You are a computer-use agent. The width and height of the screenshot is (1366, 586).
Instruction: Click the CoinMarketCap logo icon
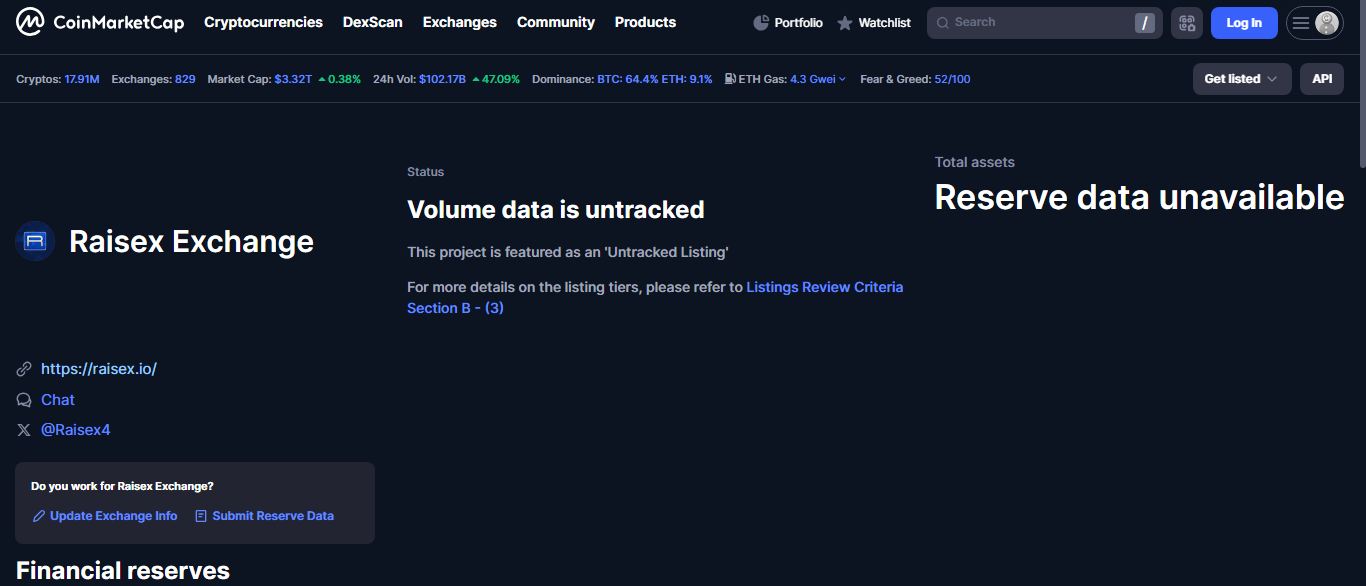tap(31, 22)
